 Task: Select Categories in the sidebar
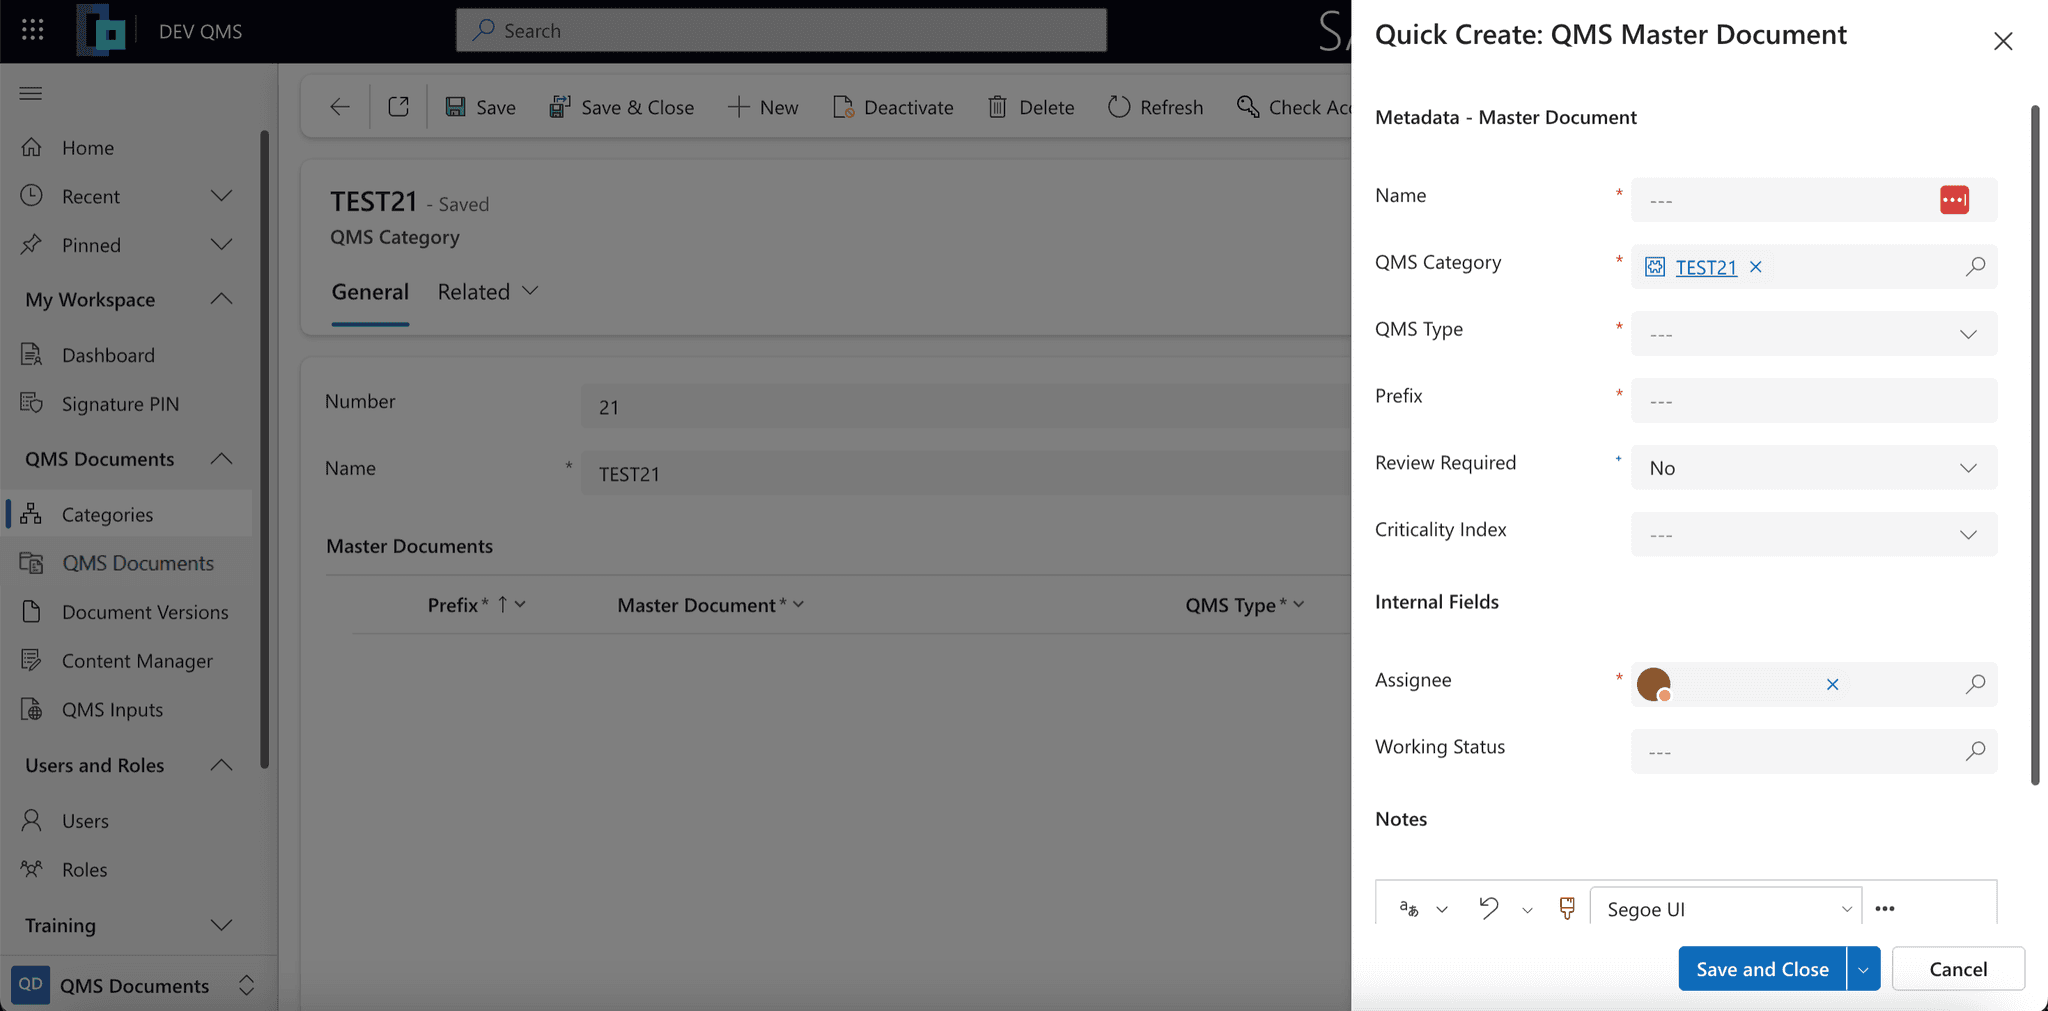pyautogui.click(x=126, y=514)
